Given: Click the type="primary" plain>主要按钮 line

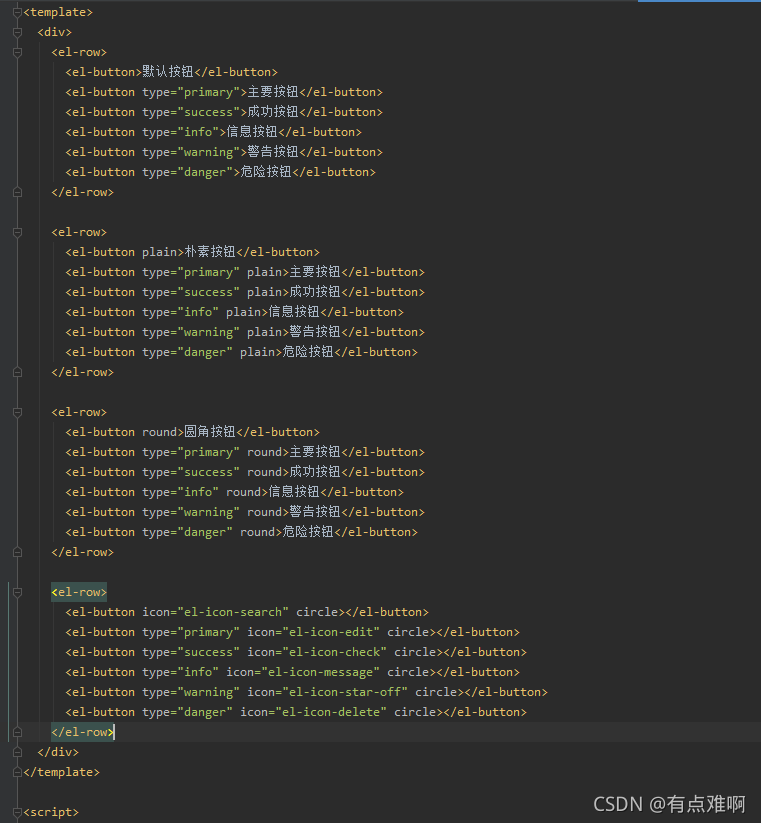Looking at the screenshot, I should point(245,272).
